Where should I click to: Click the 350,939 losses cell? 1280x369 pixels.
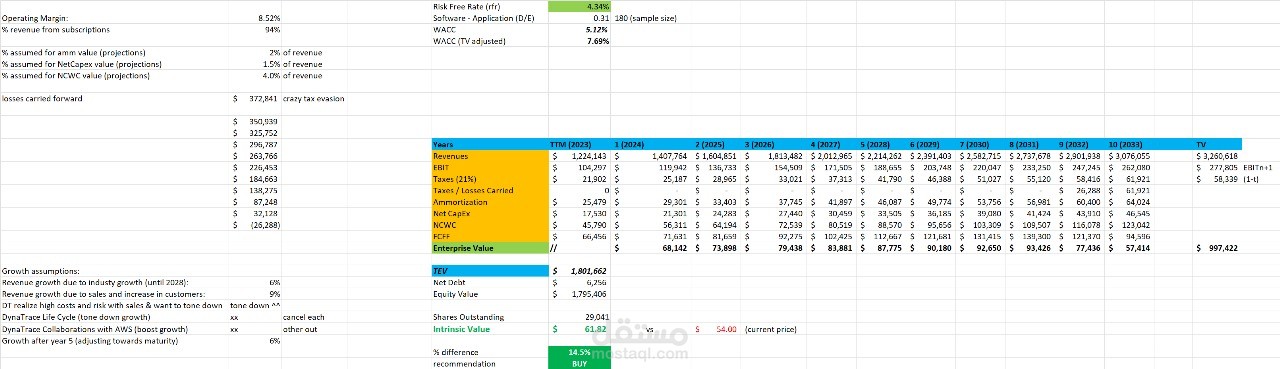tap(255, 121)
